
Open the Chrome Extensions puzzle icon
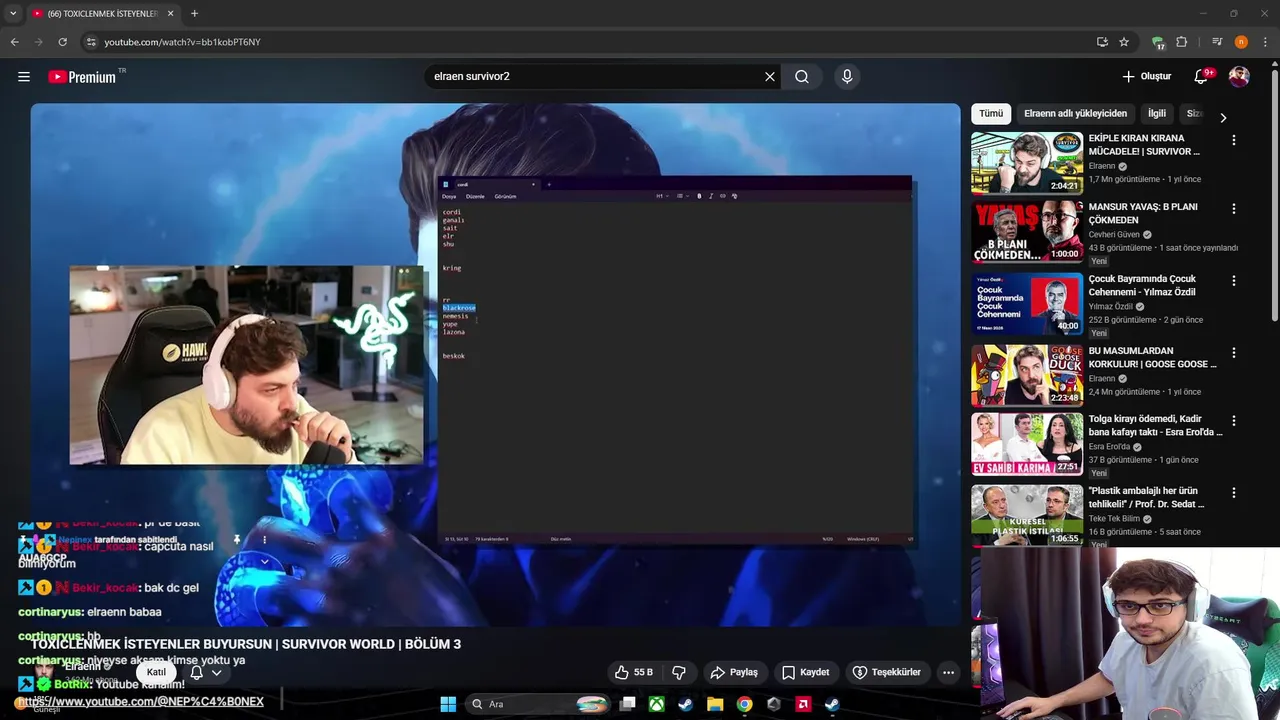pos(1181,42)
